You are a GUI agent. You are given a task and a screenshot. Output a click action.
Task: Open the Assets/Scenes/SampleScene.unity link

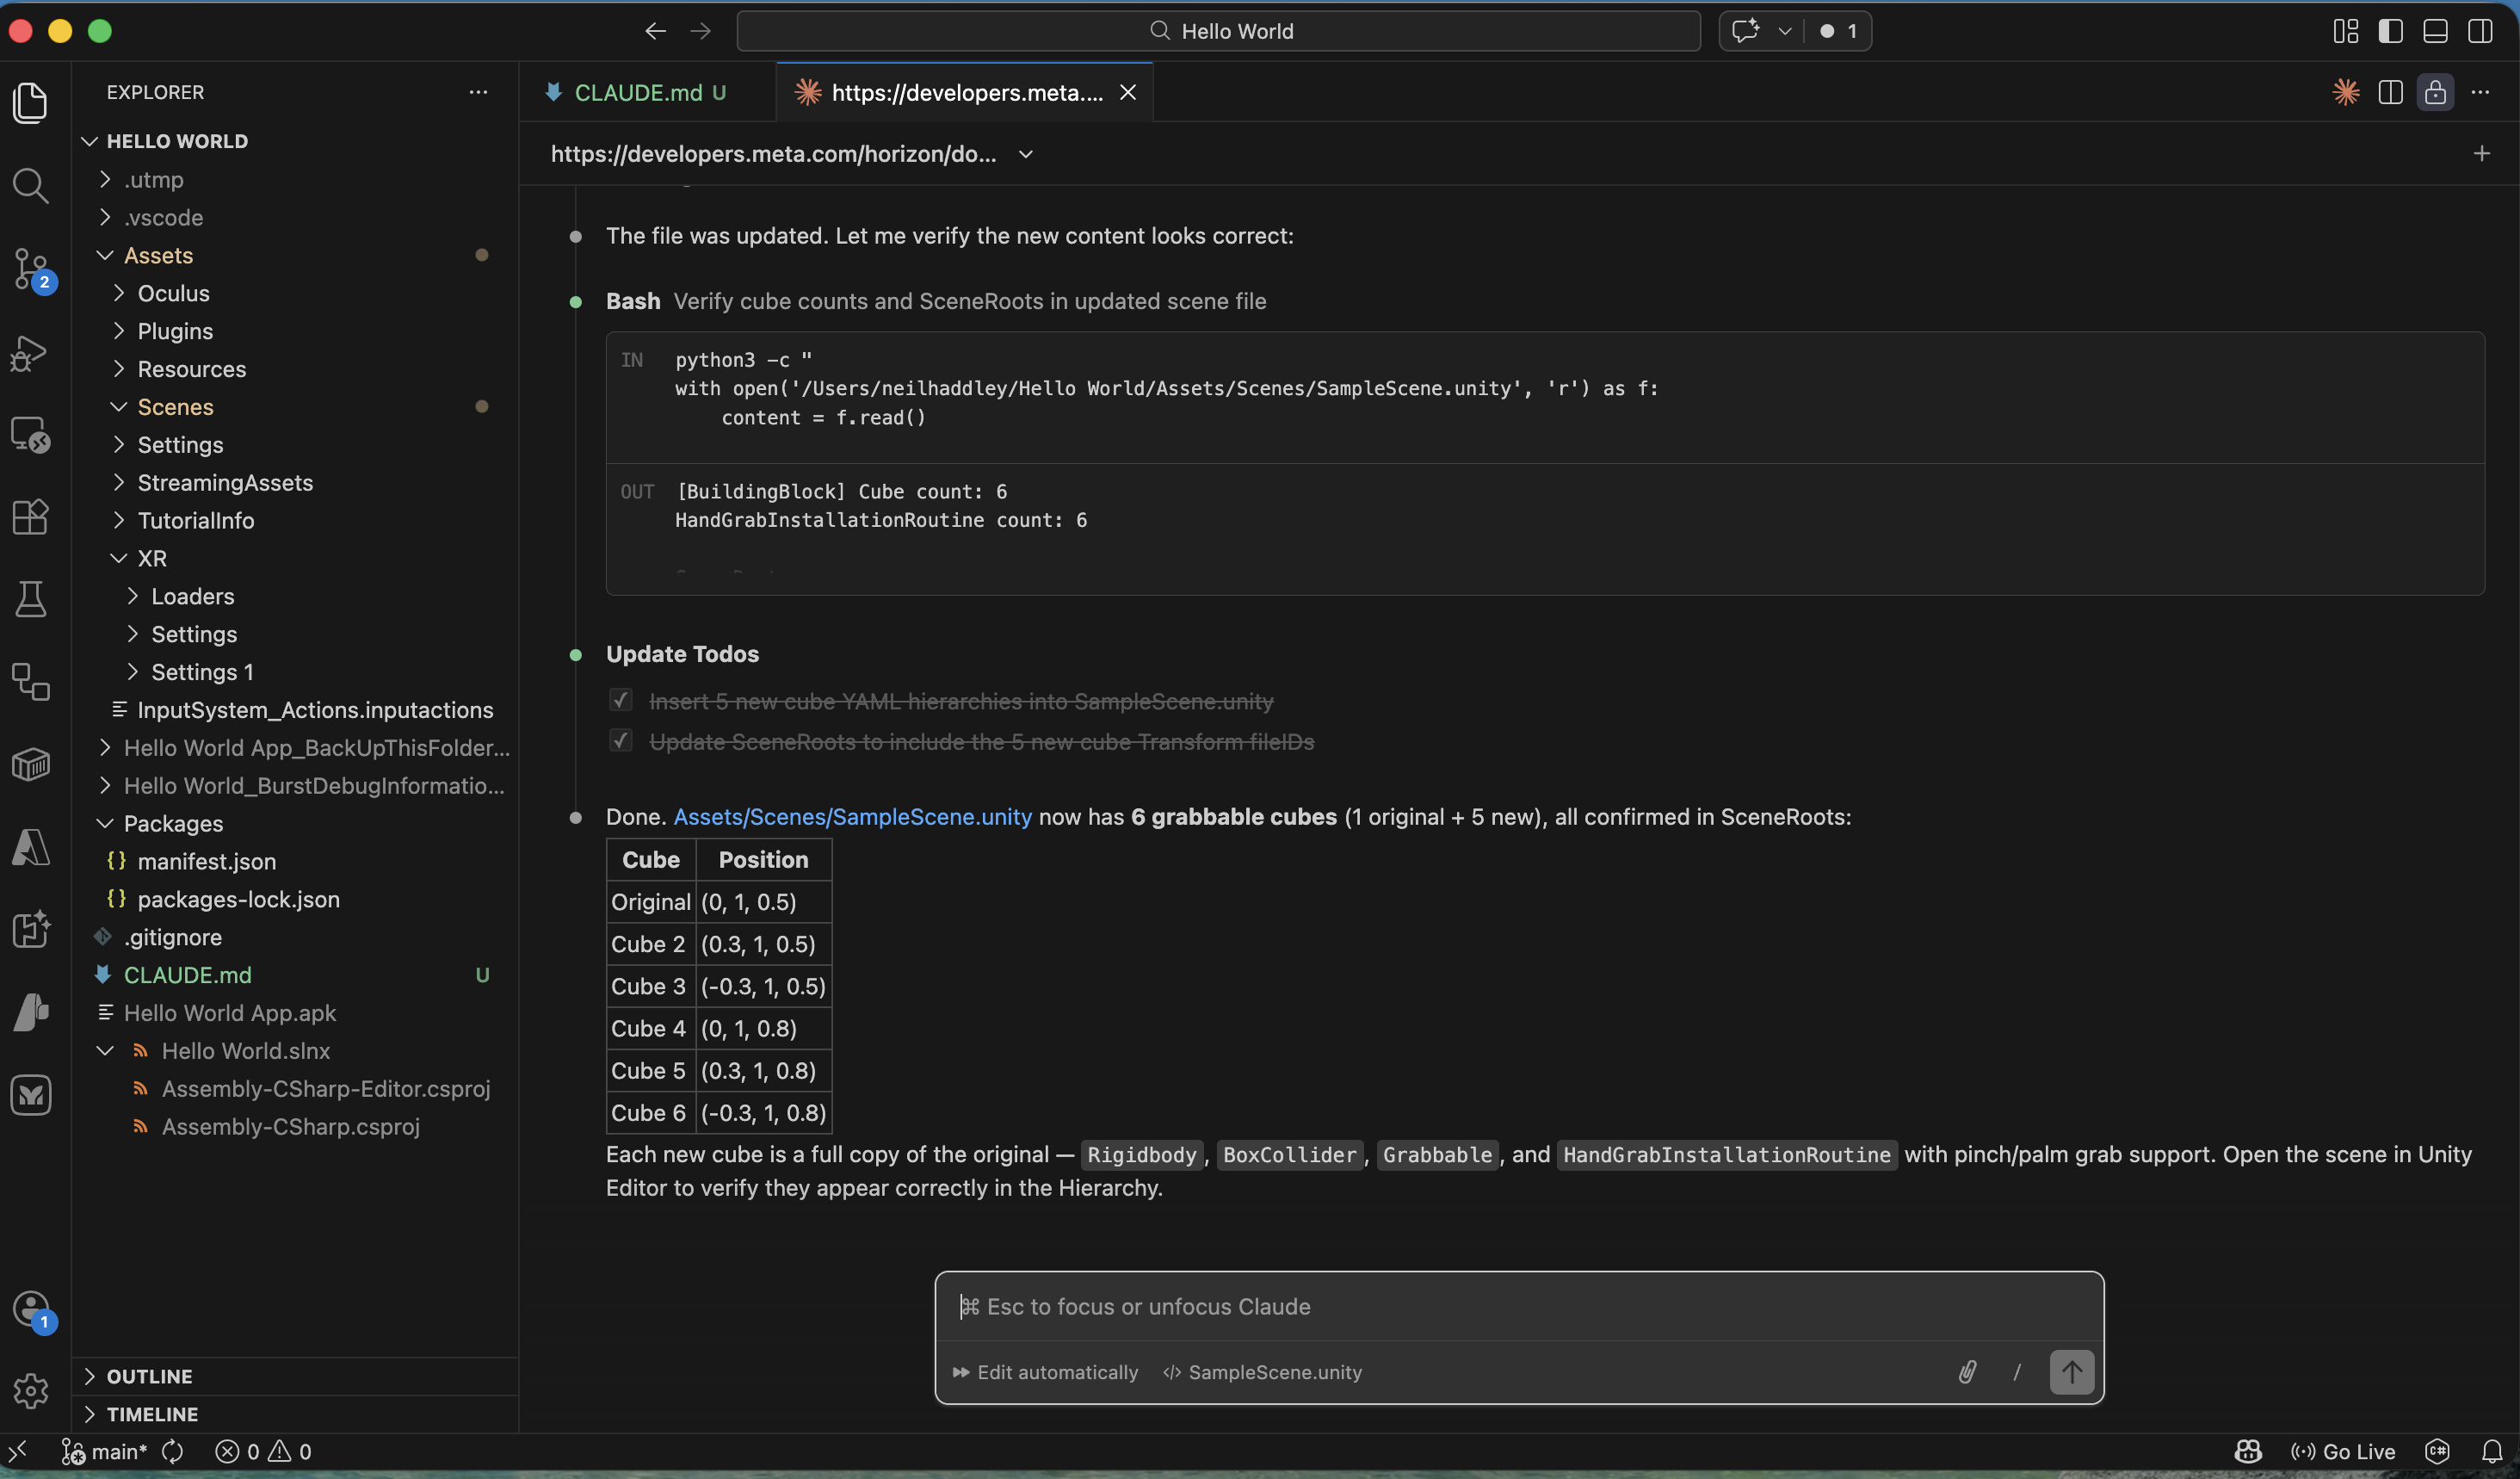coord(852,817)
